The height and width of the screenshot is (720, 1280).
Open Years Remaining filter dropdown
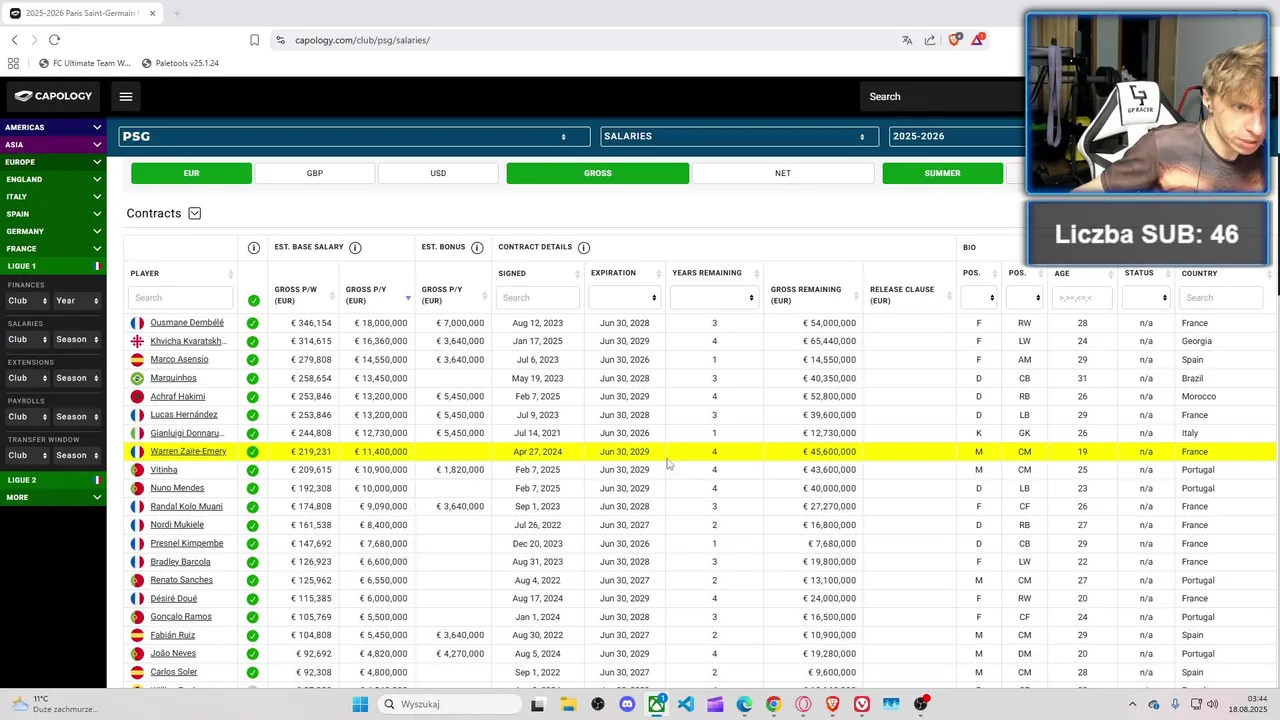714,297
